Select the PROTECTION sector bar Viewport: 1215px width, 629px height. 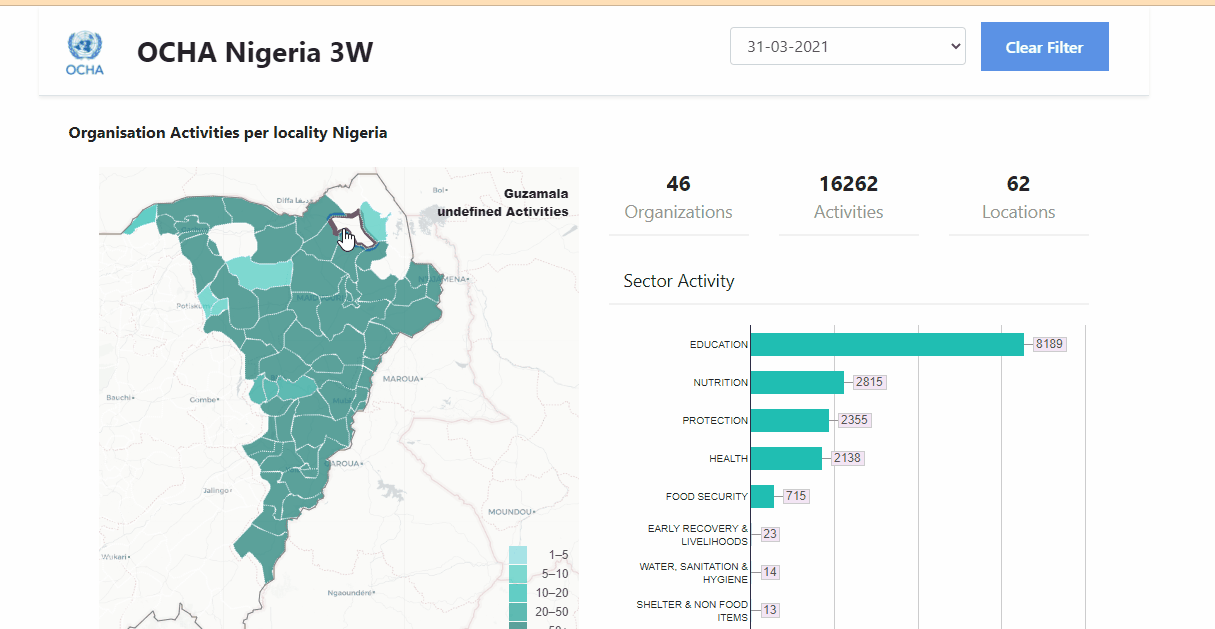coord(790,420)
